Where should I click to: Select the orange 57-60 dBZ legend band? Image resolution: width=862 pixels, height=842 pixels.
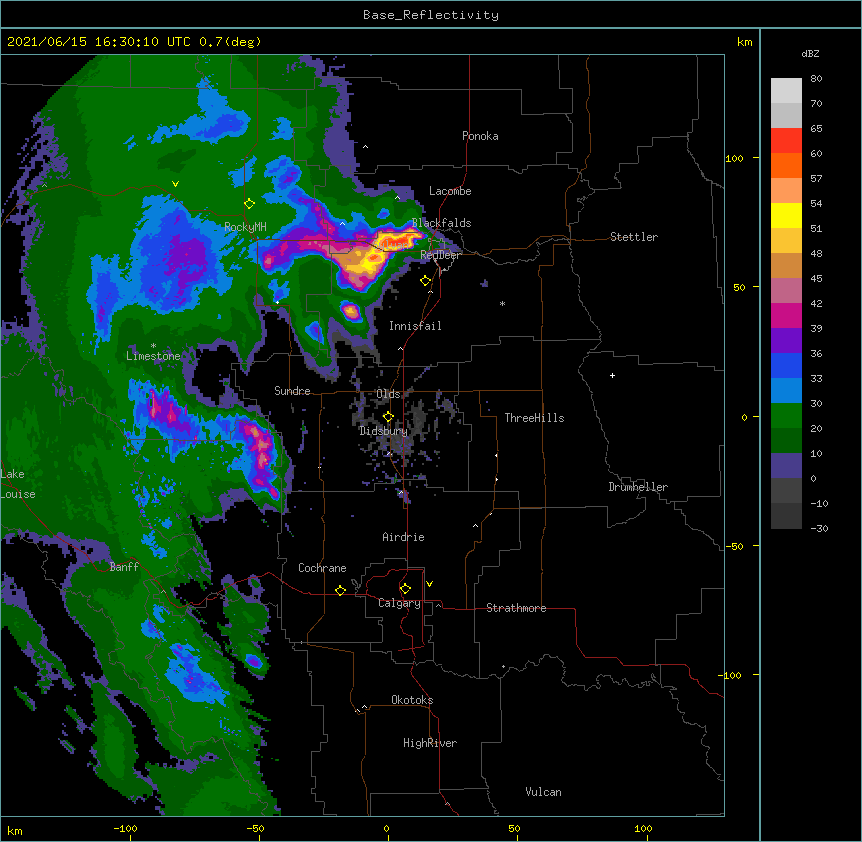coord(786,165)
